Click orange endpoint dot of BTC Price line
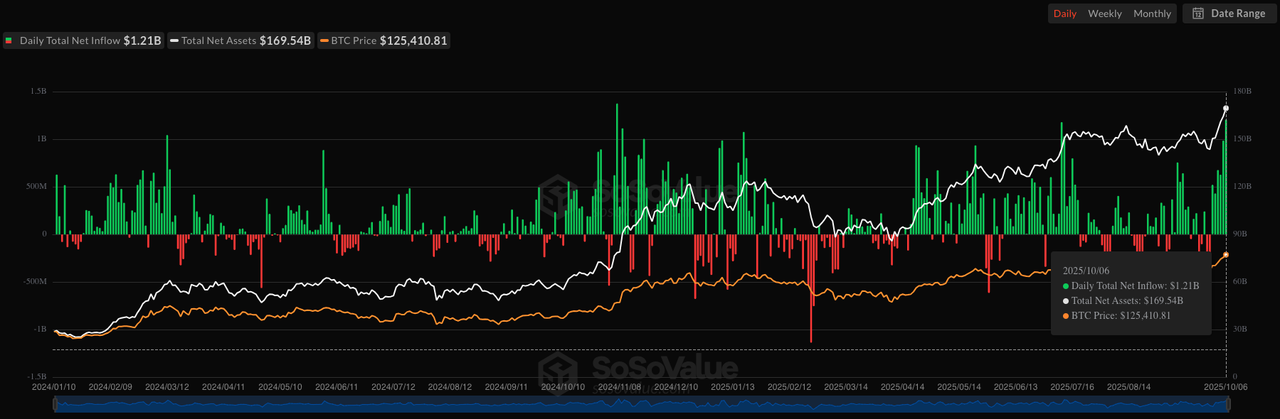Viewport: 1280px width, 419px height. click(x=1226, y=255)
